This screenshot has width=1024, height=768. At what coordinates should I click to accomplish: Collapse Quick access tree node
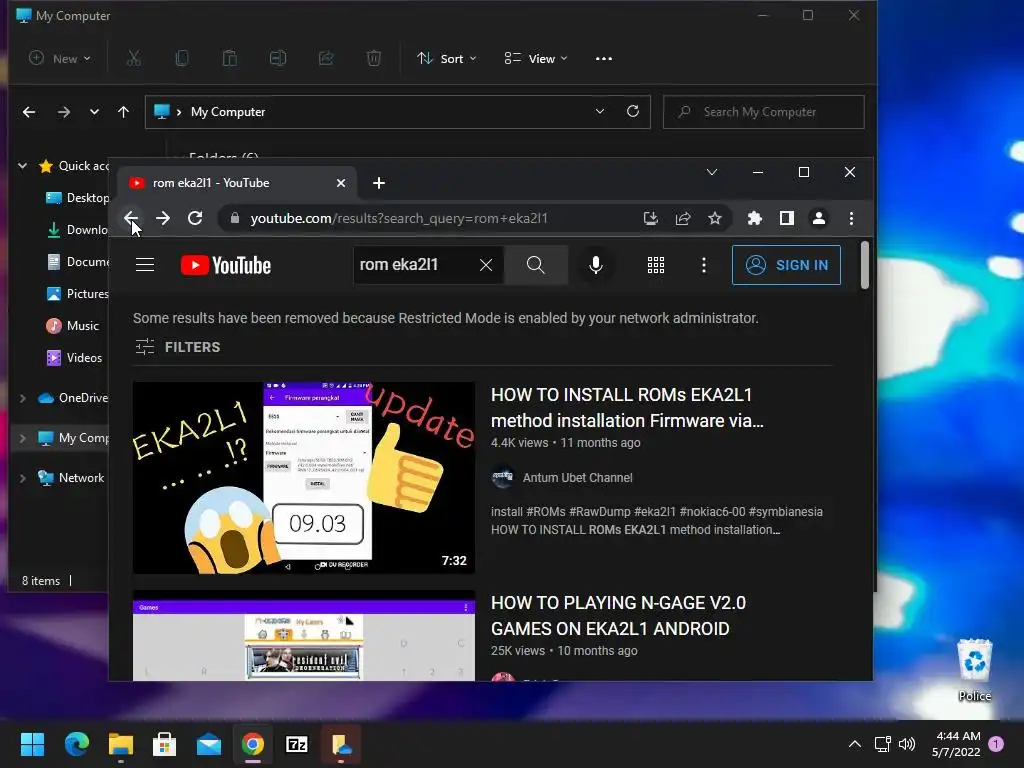click(x=23, y=166)
